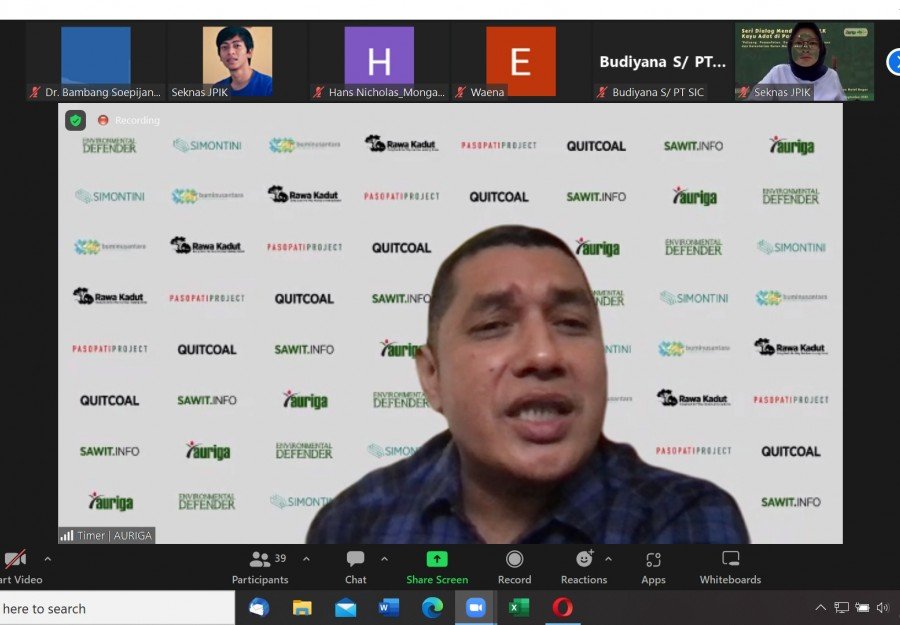Select Seknas JPIK tile showing woman in hijab
900x625 pixels.
pyautogui.click(x=804, y=61)
